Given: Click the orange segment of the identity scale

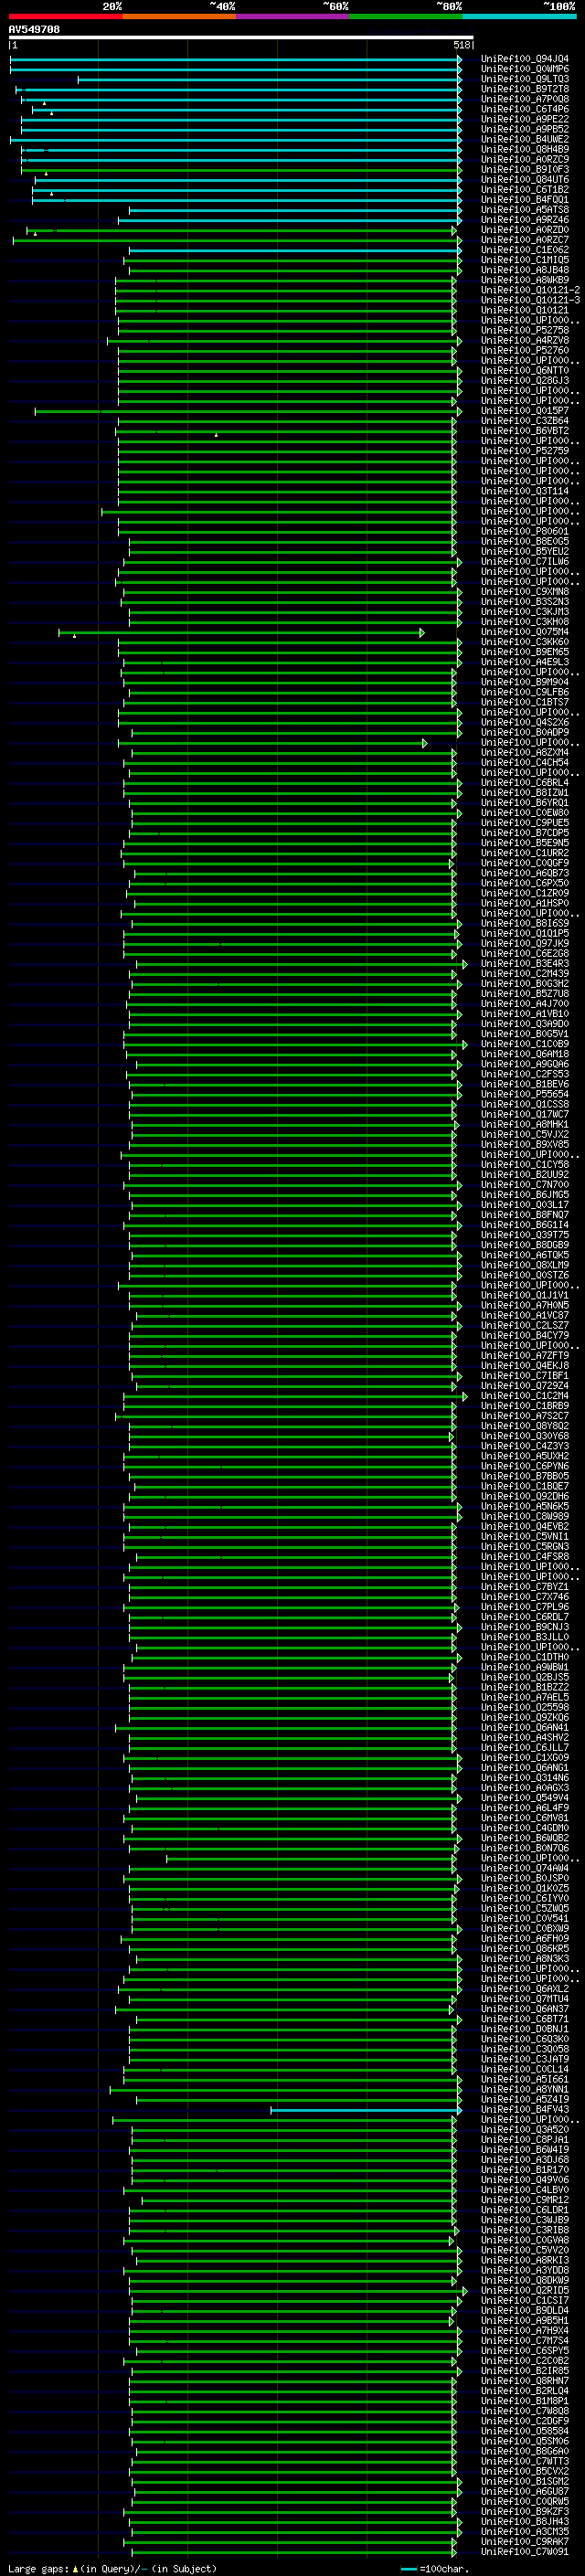Looking at the screenshot, I should pos(179,16).
